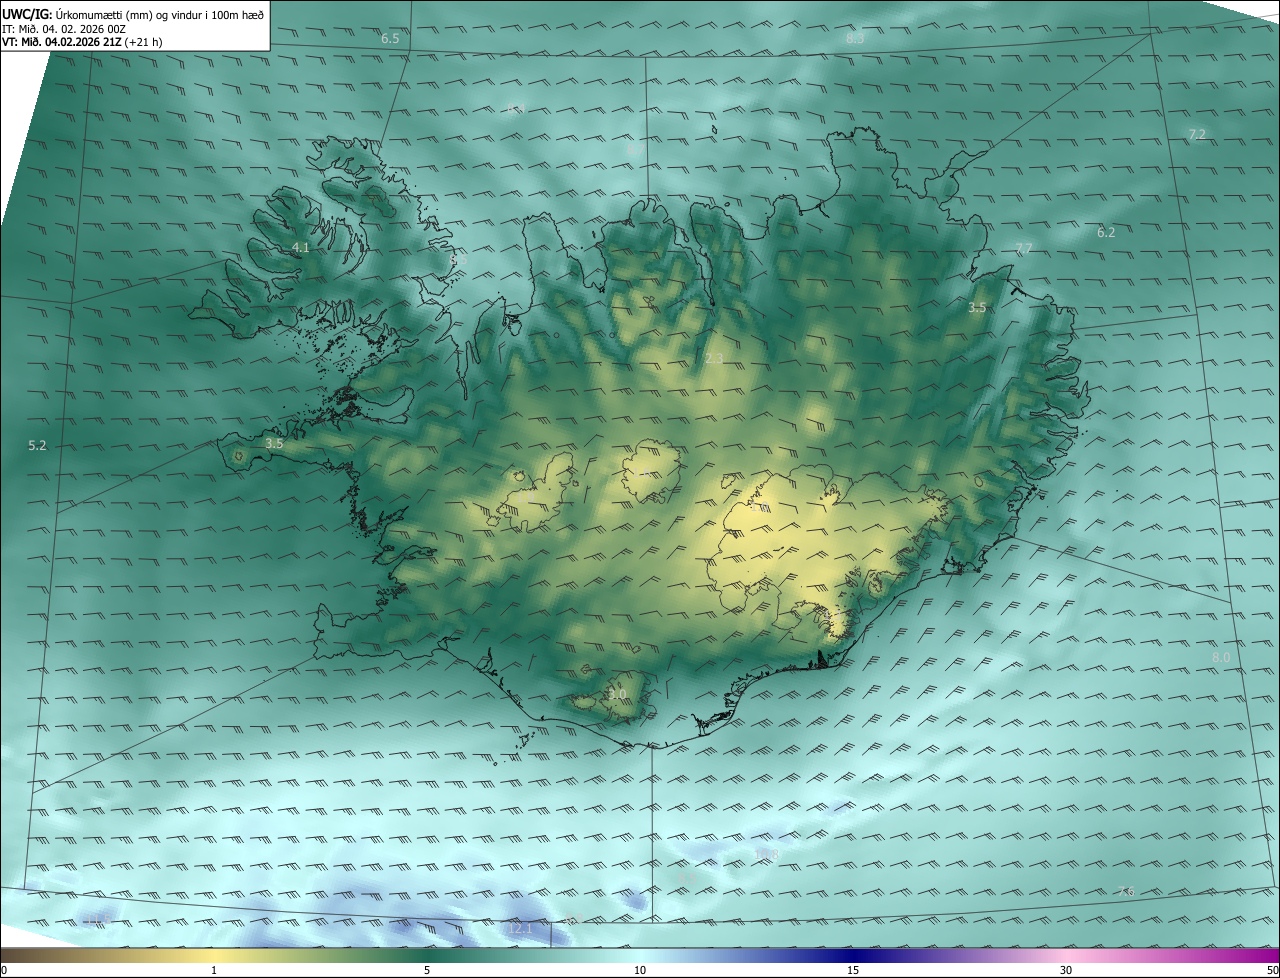Click the 12.1 value label on the map
Screen dimensions: 1280x978
pyautogui.click(x=521, y=929)
